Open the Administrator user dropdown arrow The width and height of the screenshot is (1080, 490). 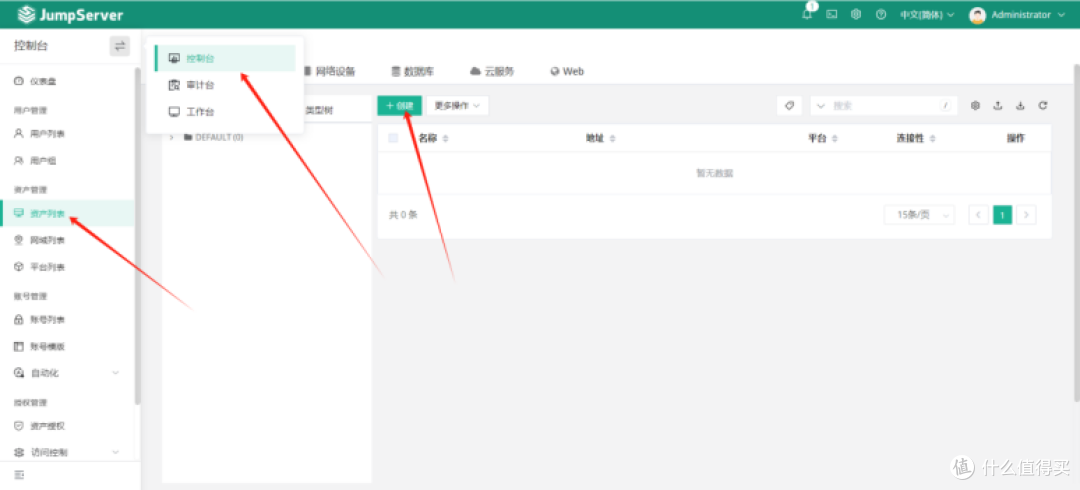point(1061,14)
